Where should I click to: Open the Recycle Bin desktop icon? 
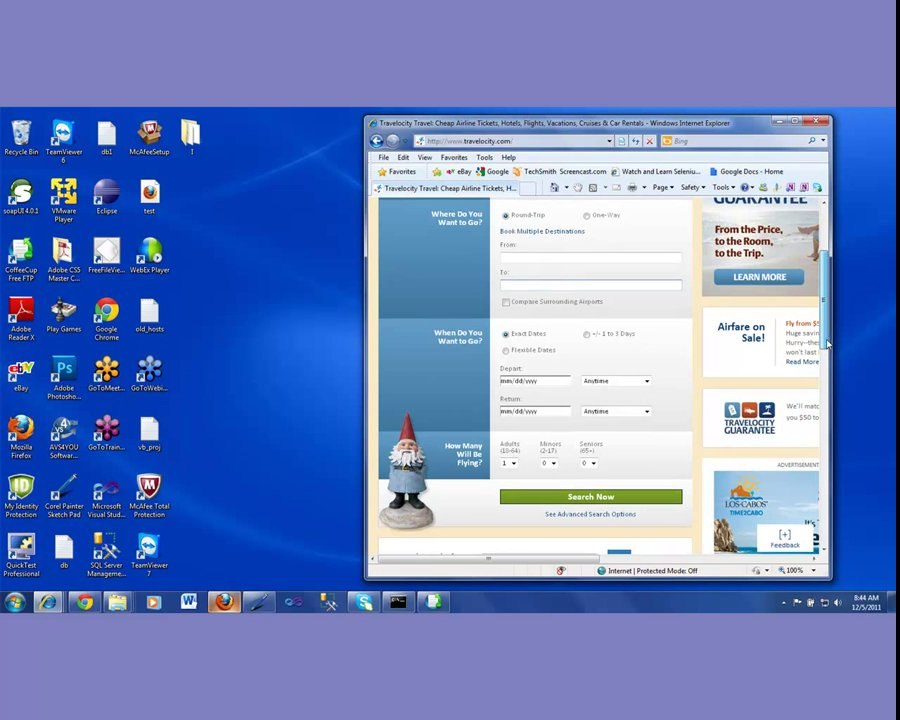(21, 138)
